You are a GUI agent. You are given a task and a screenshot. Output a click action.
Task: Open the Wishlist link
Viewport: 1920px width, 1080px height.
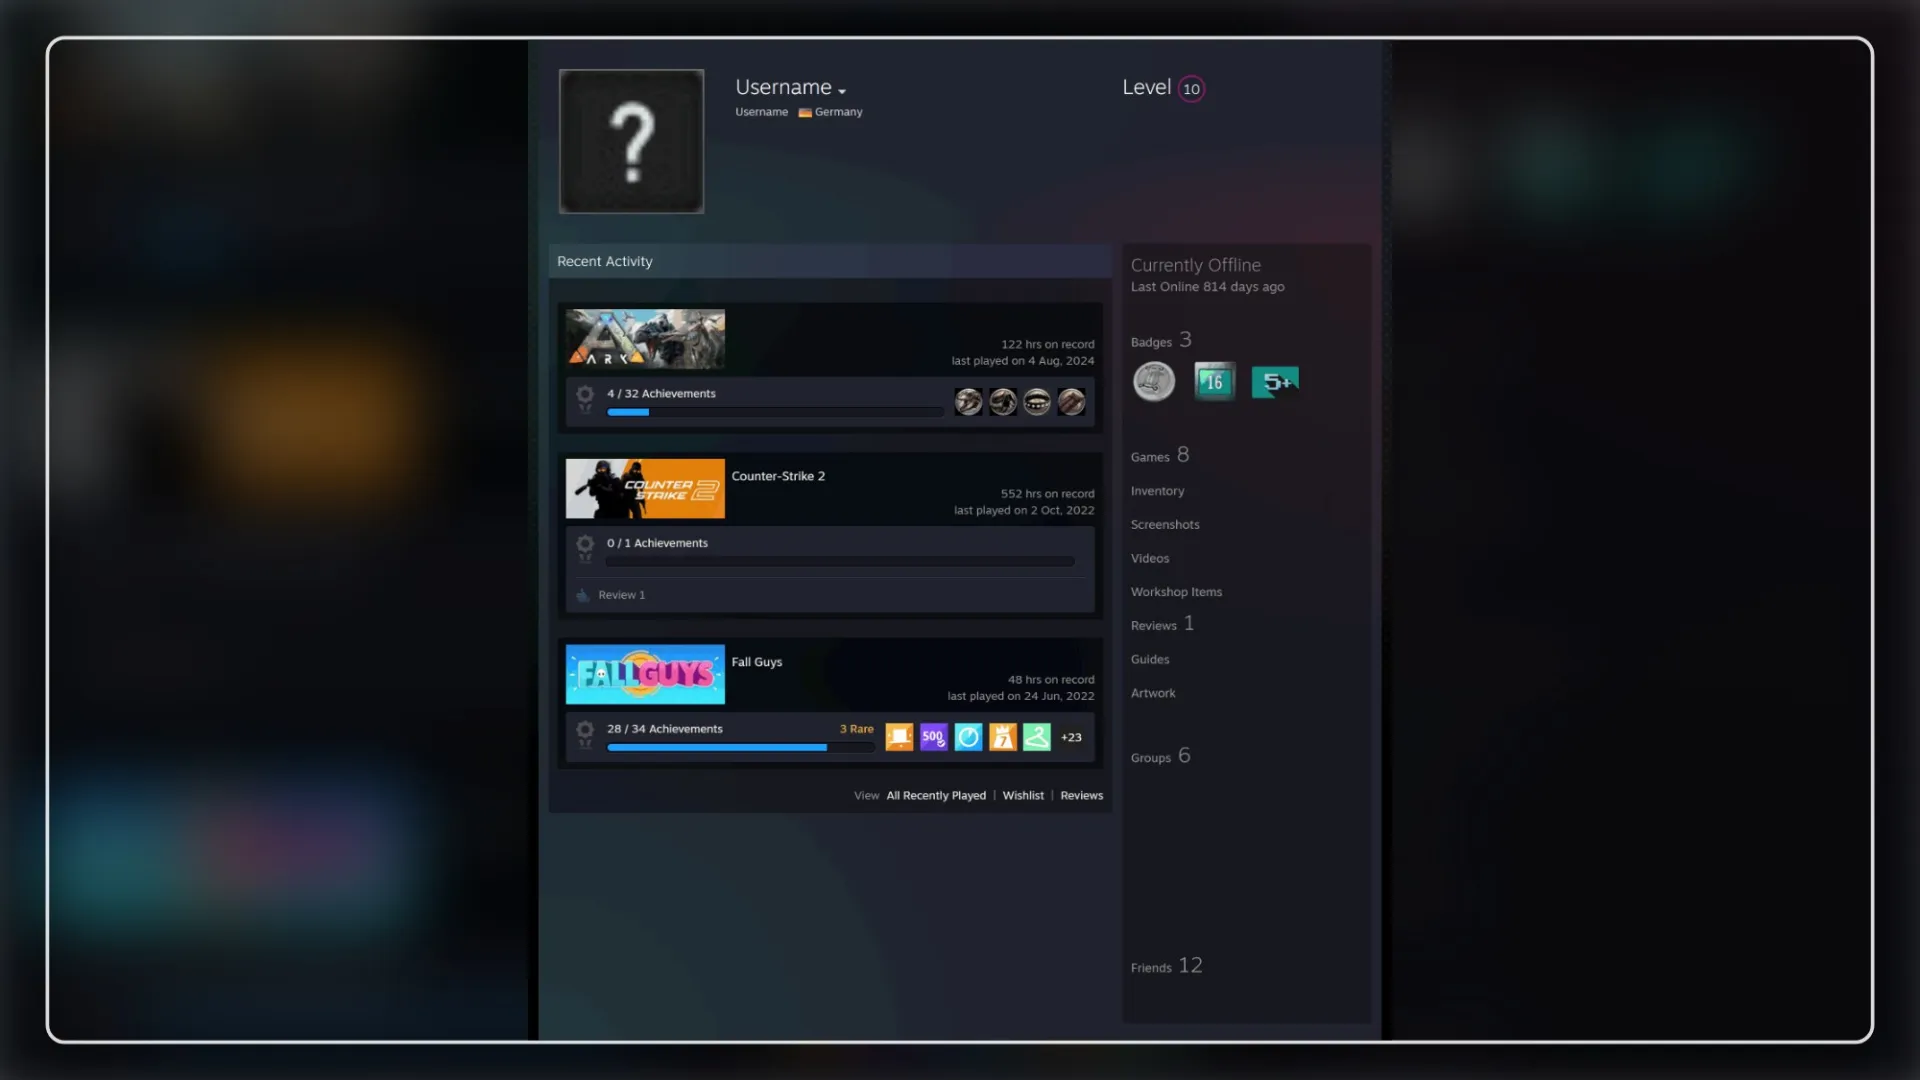pyautogui.click(x=1023, y=796)
